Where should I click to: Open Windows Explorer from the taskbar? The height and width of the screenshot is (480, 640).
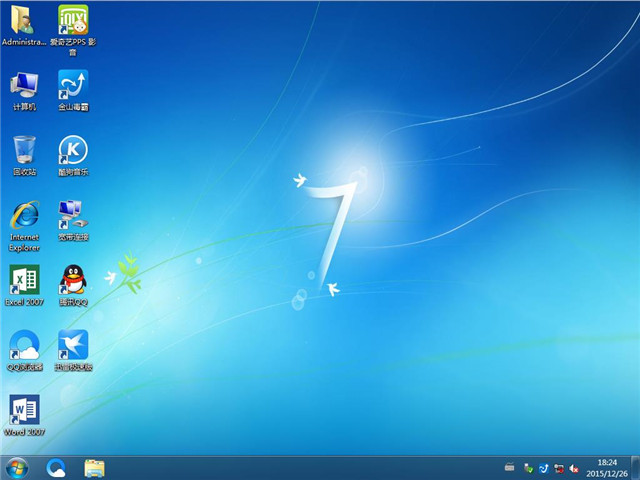click(x=94, y=468)
